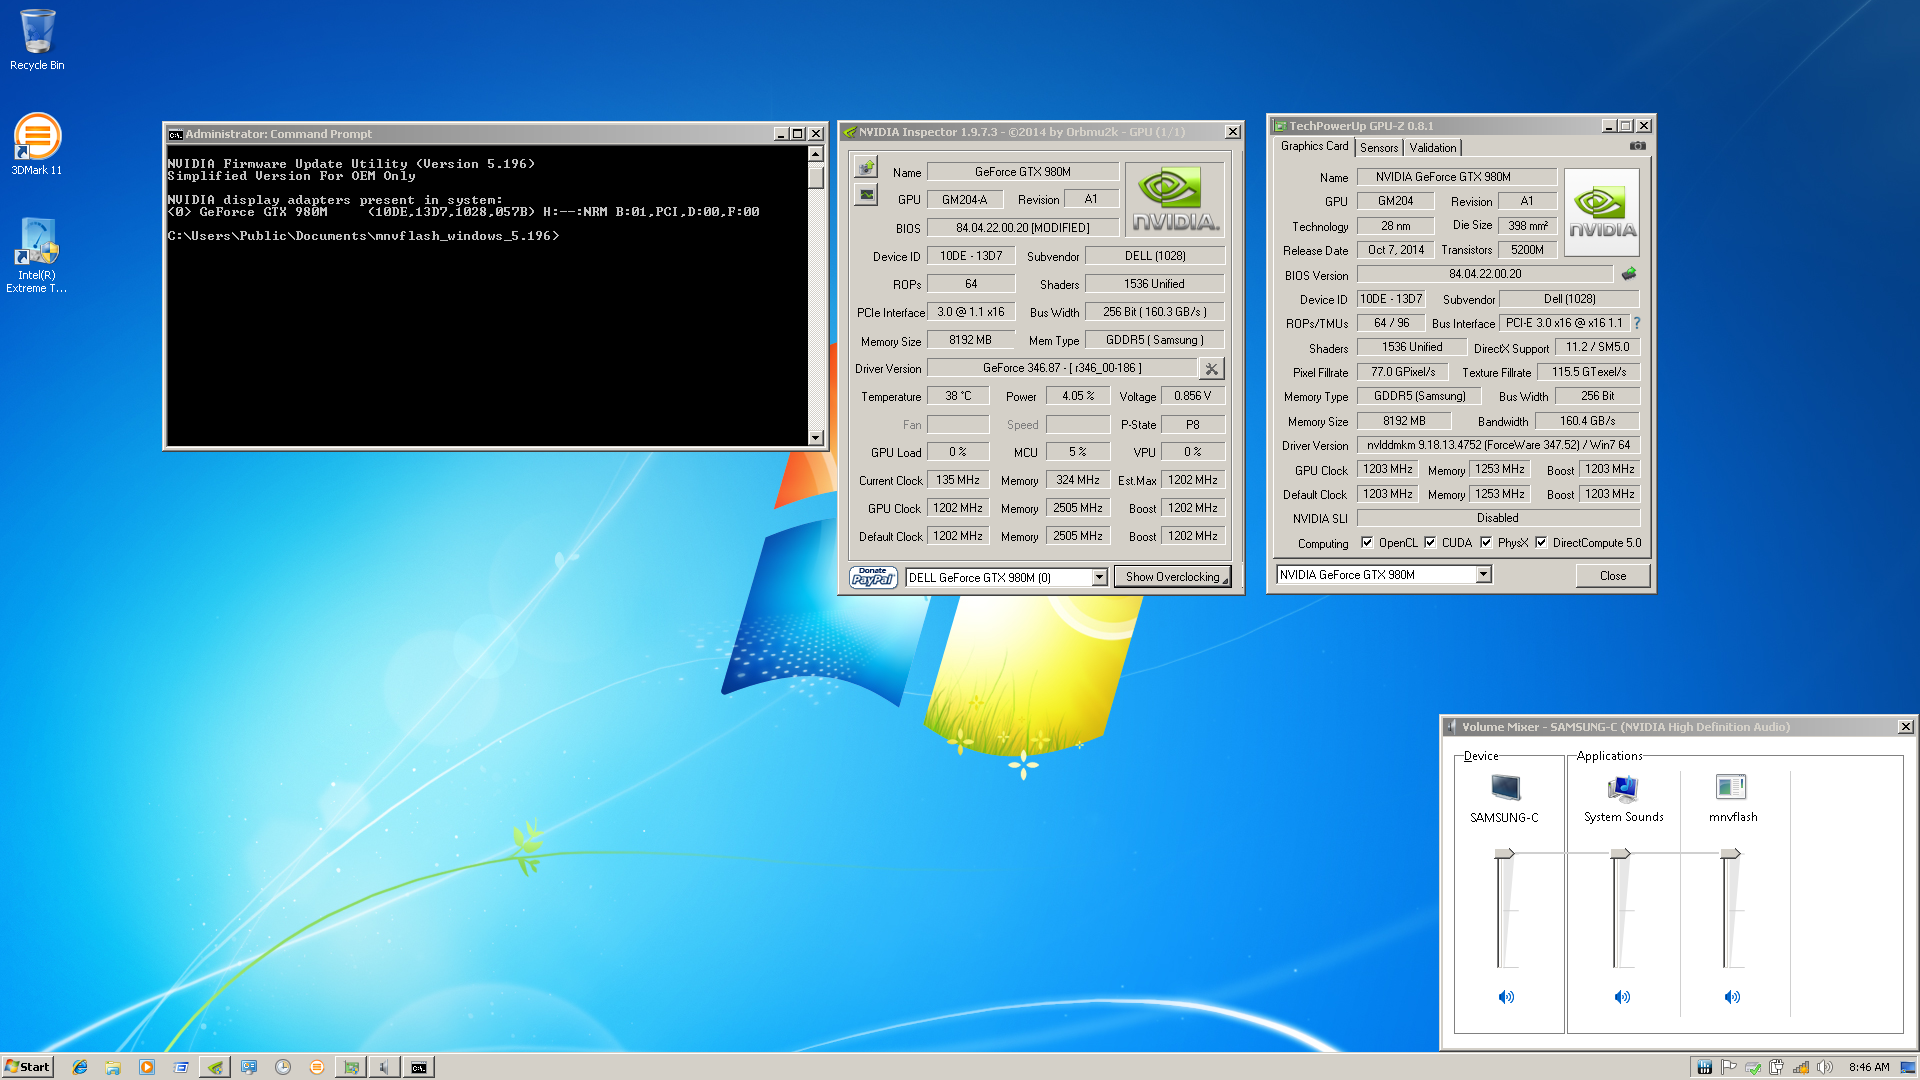Screen dimensions: 1920x1080
Task: Click the BIOS save chip icon
Action: click(1629, 274)
